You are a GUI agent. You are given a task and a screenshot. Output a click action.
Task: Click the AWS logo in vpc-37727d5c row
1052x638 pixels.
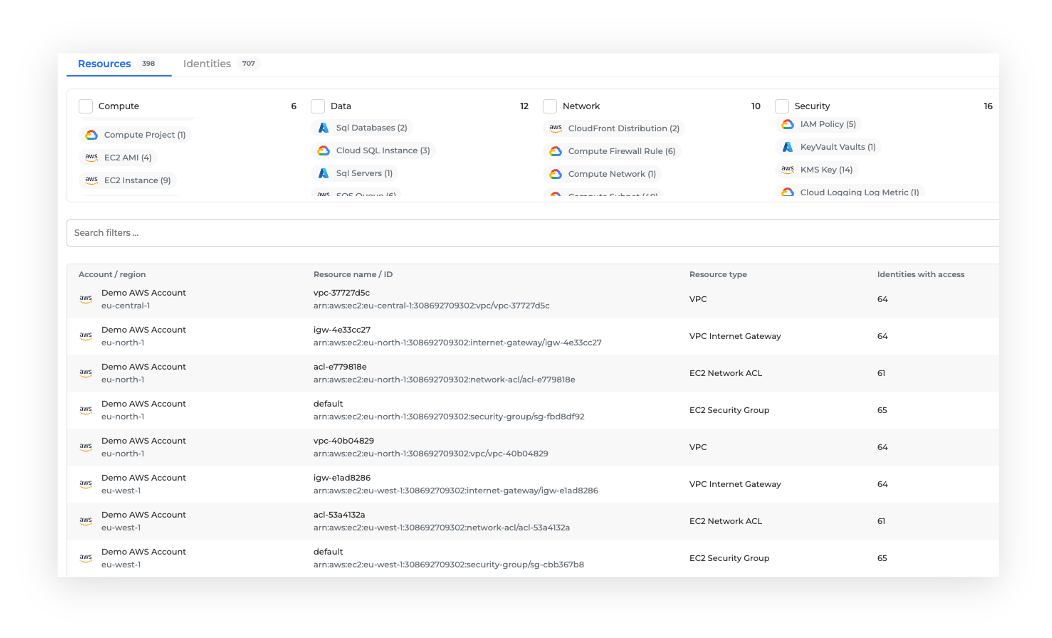tap(86, 299)
